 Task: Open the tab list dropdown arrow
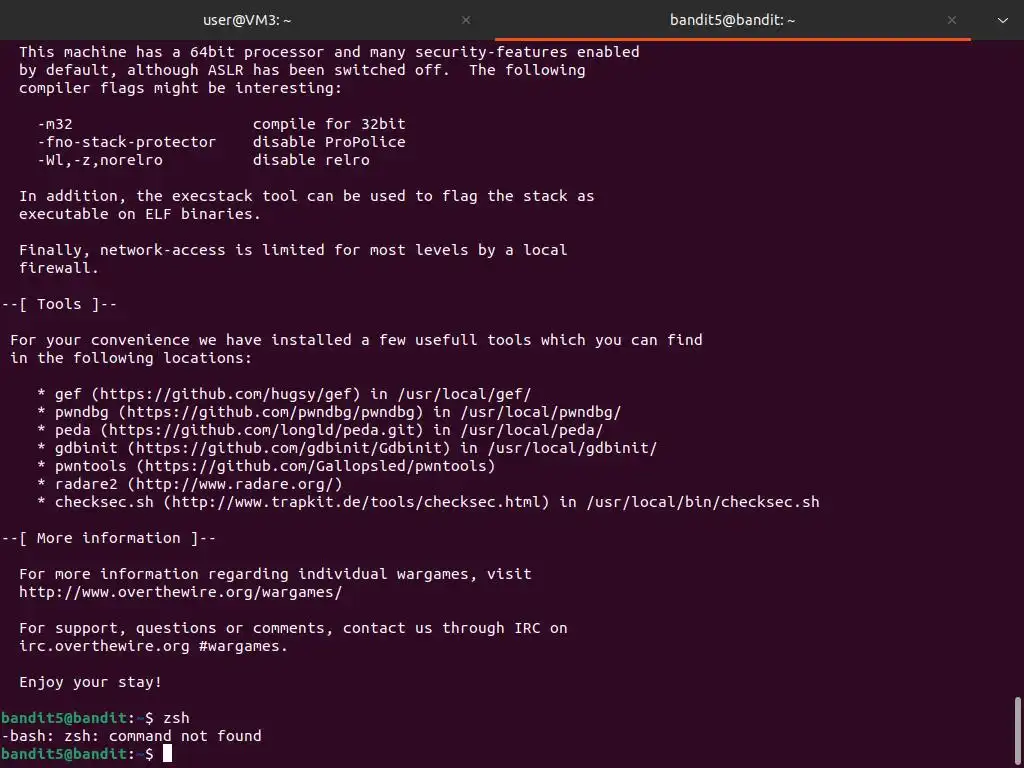pos(1003,20)
